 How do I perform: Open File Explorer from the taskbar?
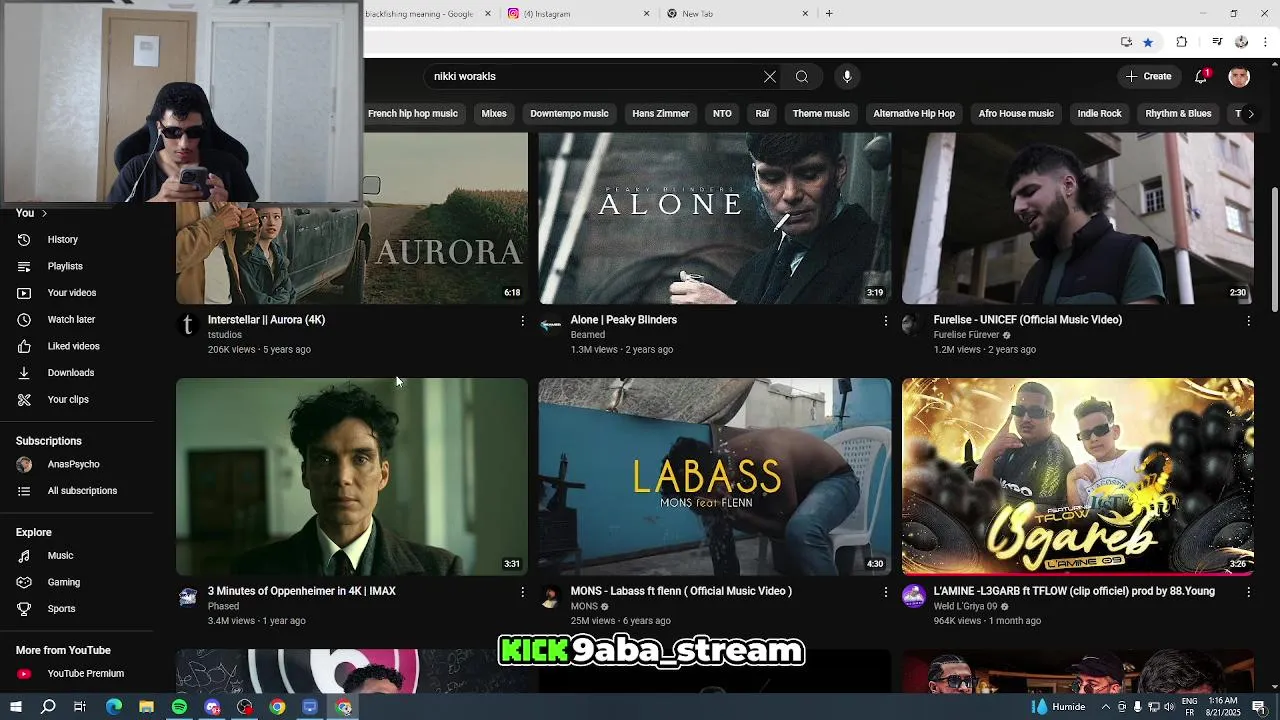(x=146, y=707)
